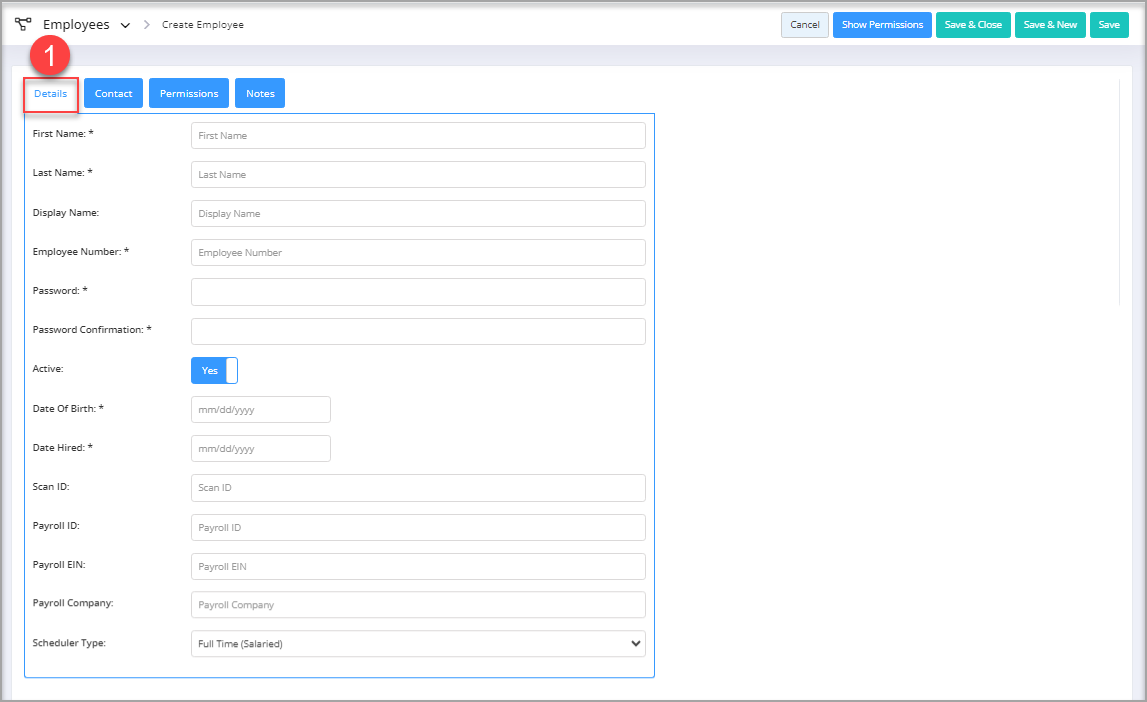Toggle the Active Yes switch
Screen dimensions: 1147x702
(214, 371)
